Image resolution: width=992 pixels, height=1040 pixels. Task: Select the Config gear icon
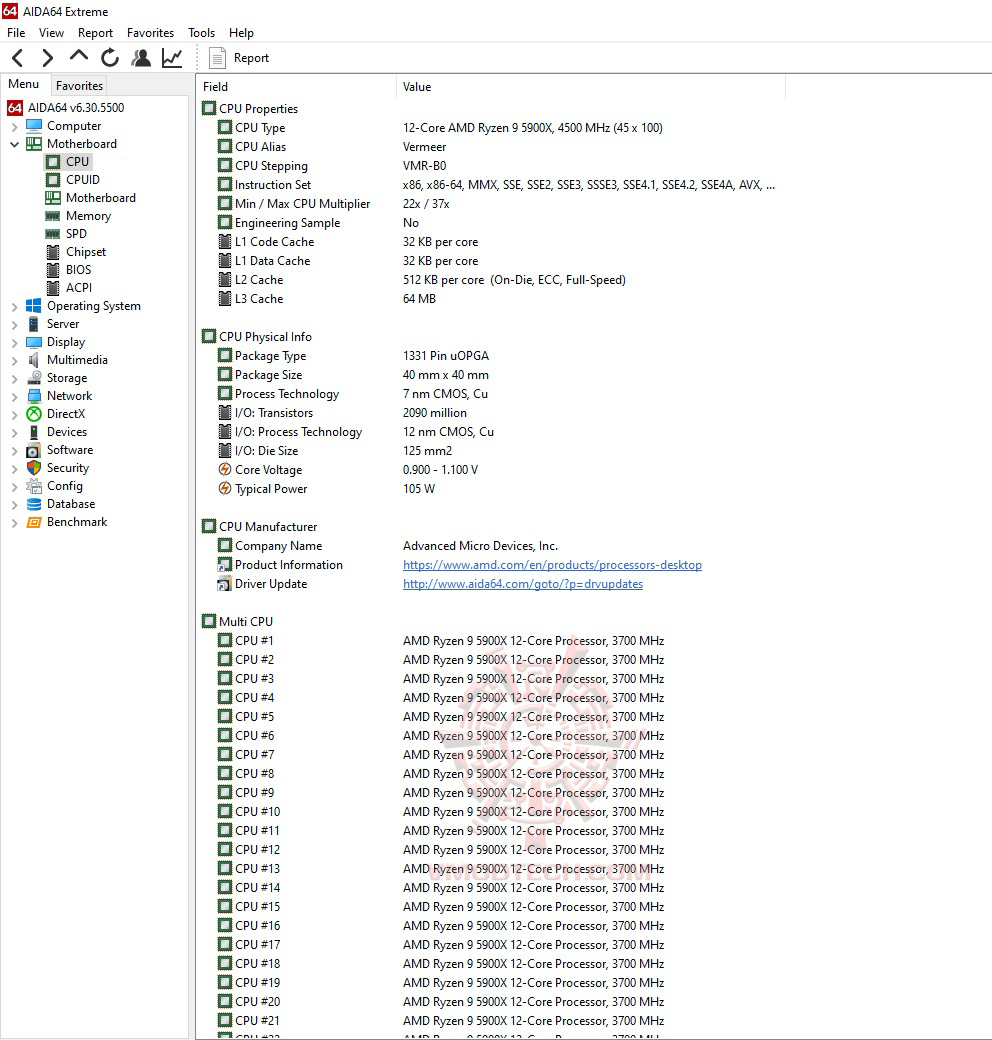(34, 486)
